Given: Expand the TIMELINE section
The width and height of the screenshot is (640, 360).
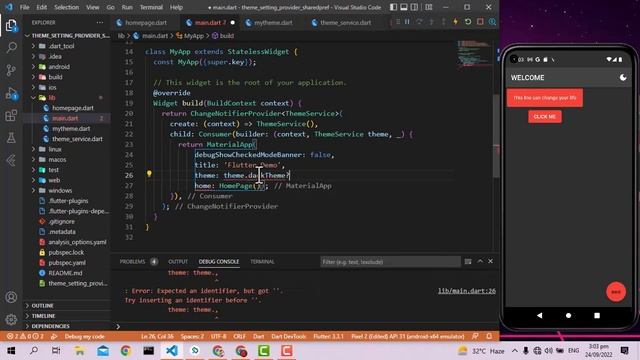Looking at the screenshot, I should [43, 316].
